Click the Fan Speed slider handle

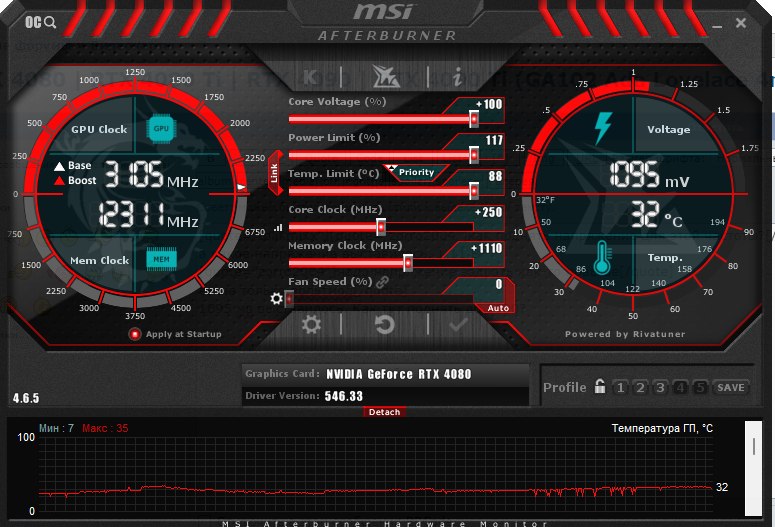point(289,299)
